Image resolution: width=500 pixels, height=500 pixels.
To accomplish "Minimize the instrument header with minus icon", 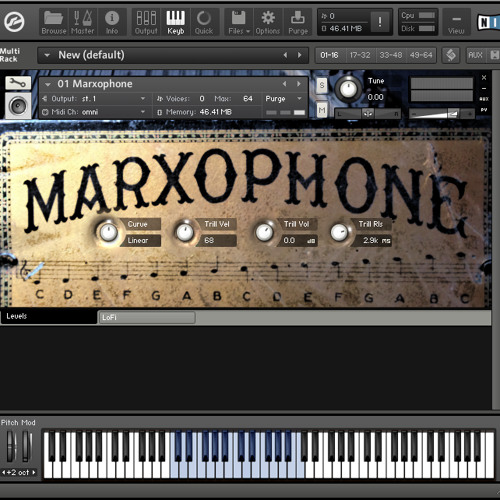I will pyautogui.click(x=484, y=89).
